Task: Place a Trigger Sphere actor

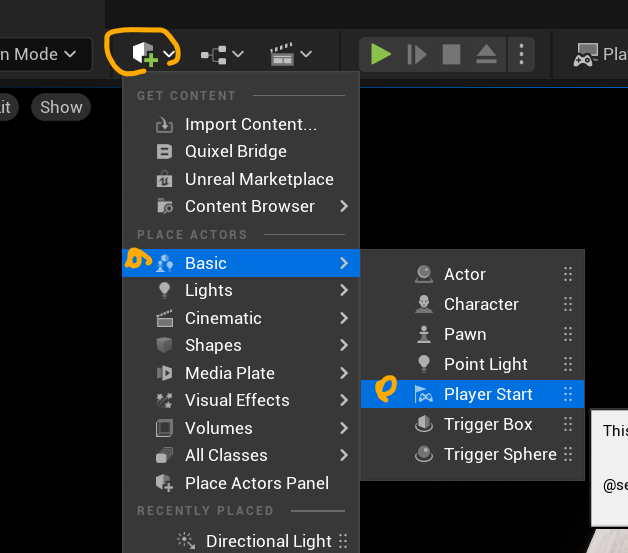Action: (473, 454)
